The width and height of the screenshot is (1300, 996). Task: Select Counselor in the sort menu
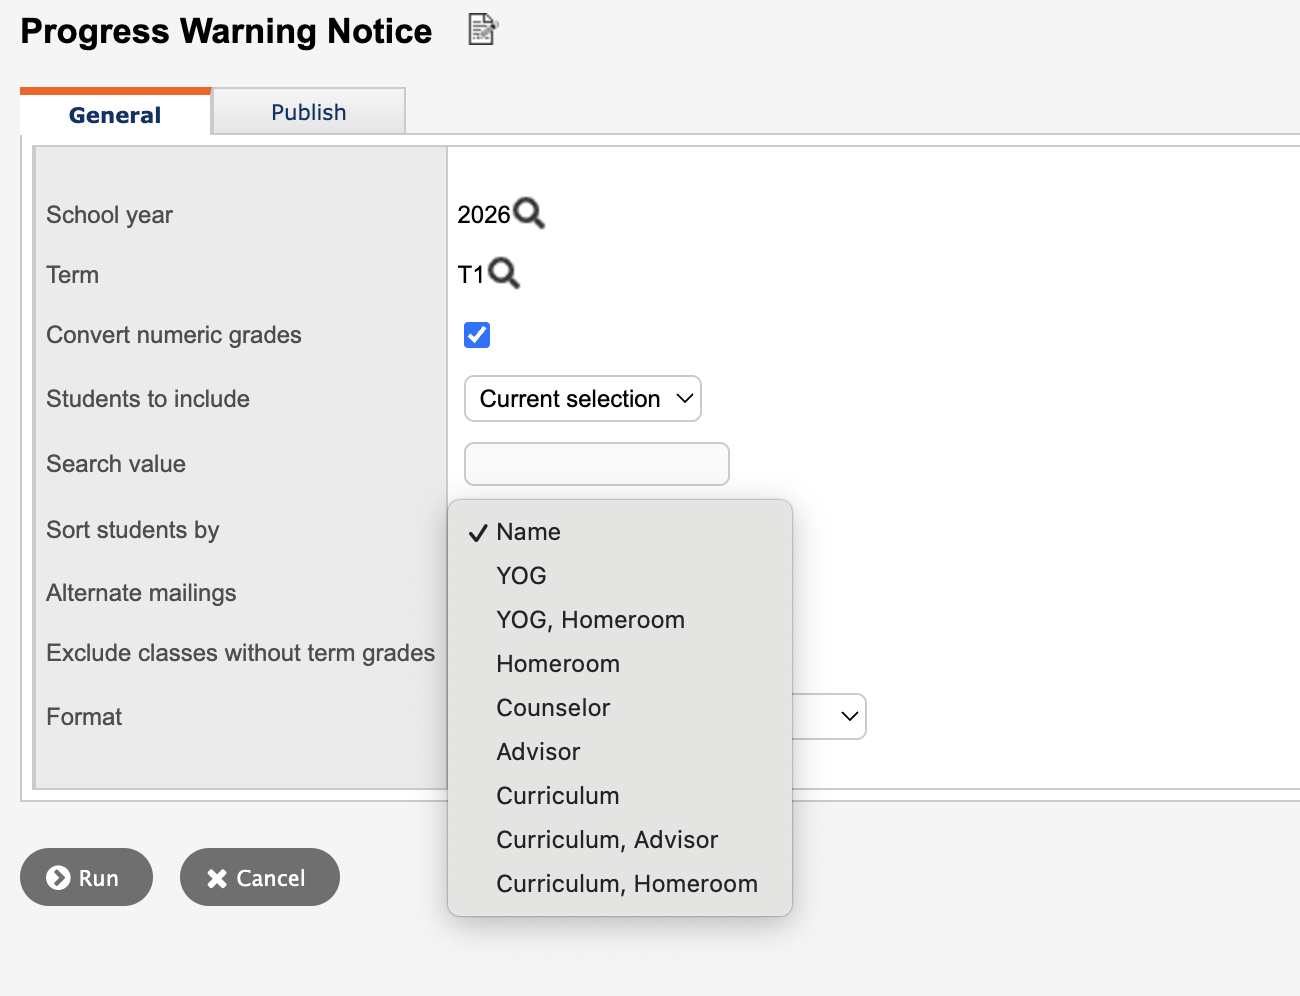(553, 708)
